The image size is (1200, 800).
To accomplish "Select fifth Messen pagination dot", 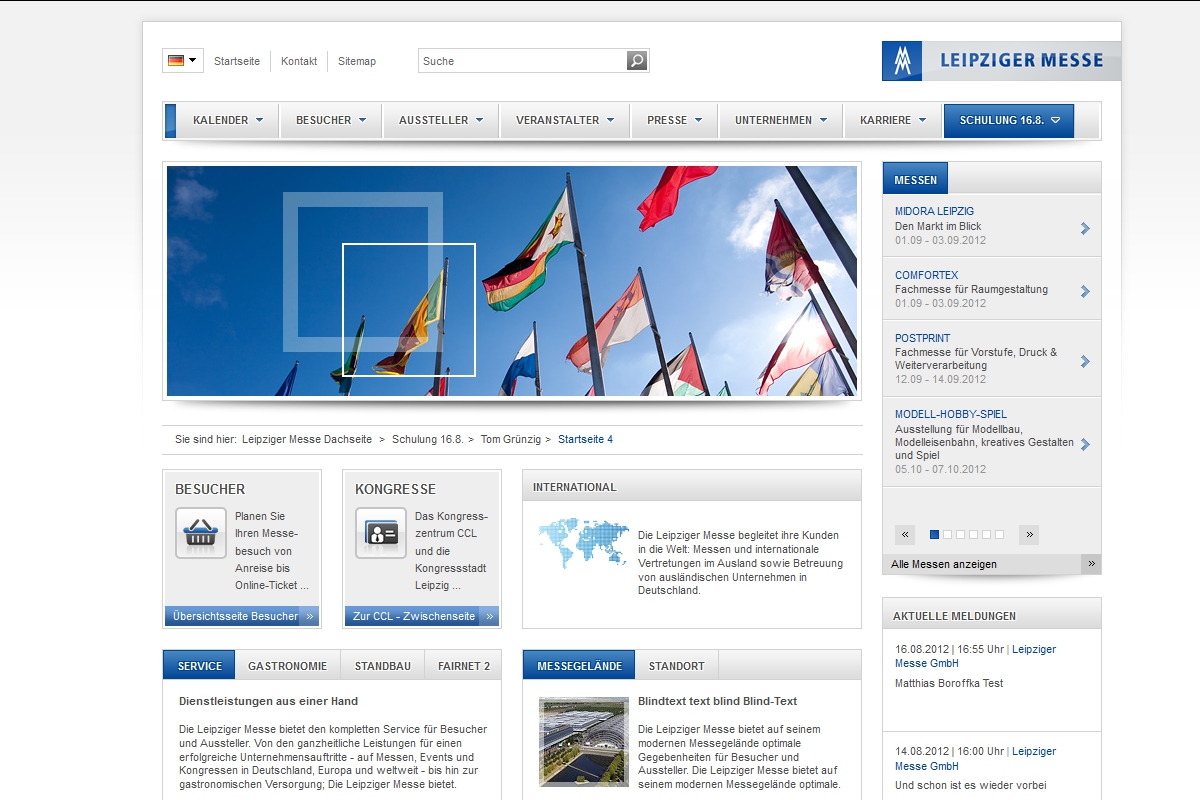I will (x=986, y=535).
